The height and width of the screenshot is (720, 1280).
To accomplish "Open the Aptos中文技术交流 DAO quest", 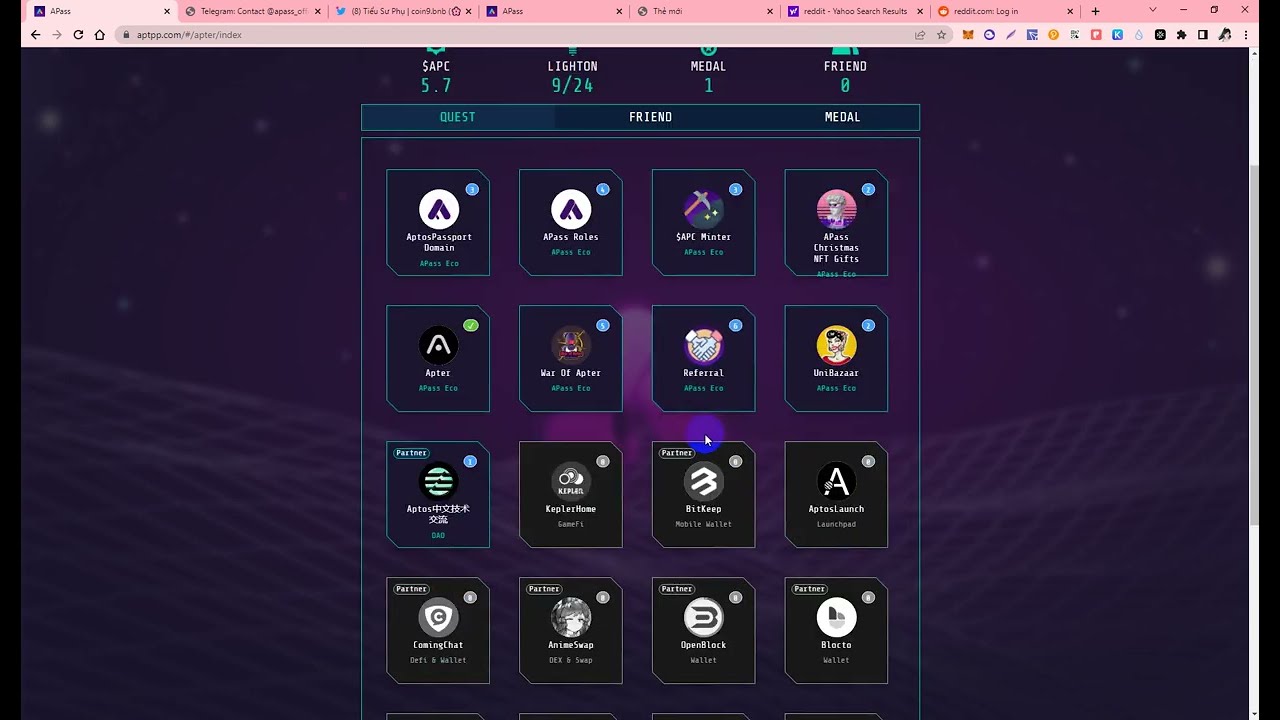I will [x=438, y=494].
